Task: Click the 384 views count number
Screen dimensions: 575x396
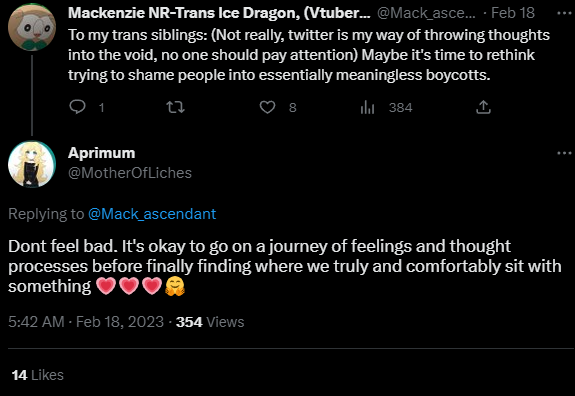Action: pos(400,107)
